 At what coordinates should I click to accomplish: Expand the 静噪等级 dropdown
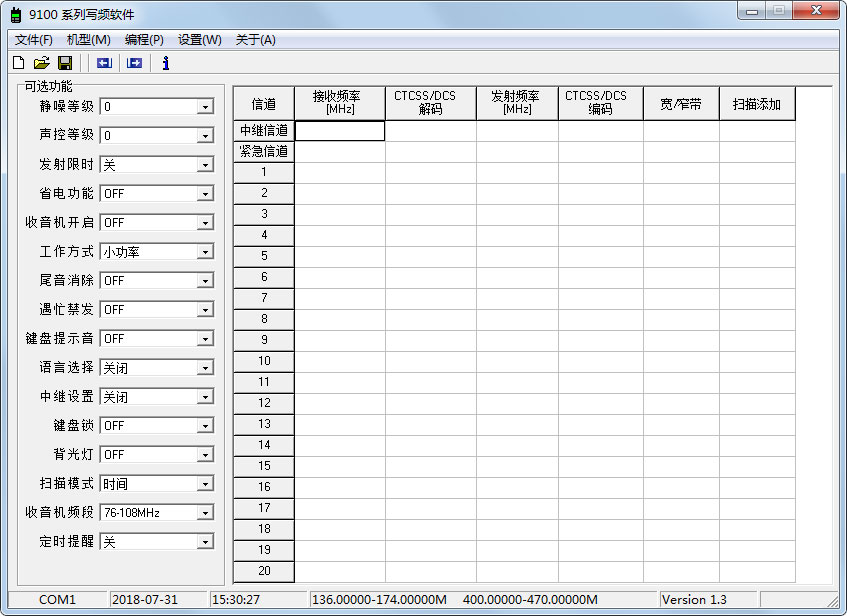pyautogui.click(x=205, y=107)
